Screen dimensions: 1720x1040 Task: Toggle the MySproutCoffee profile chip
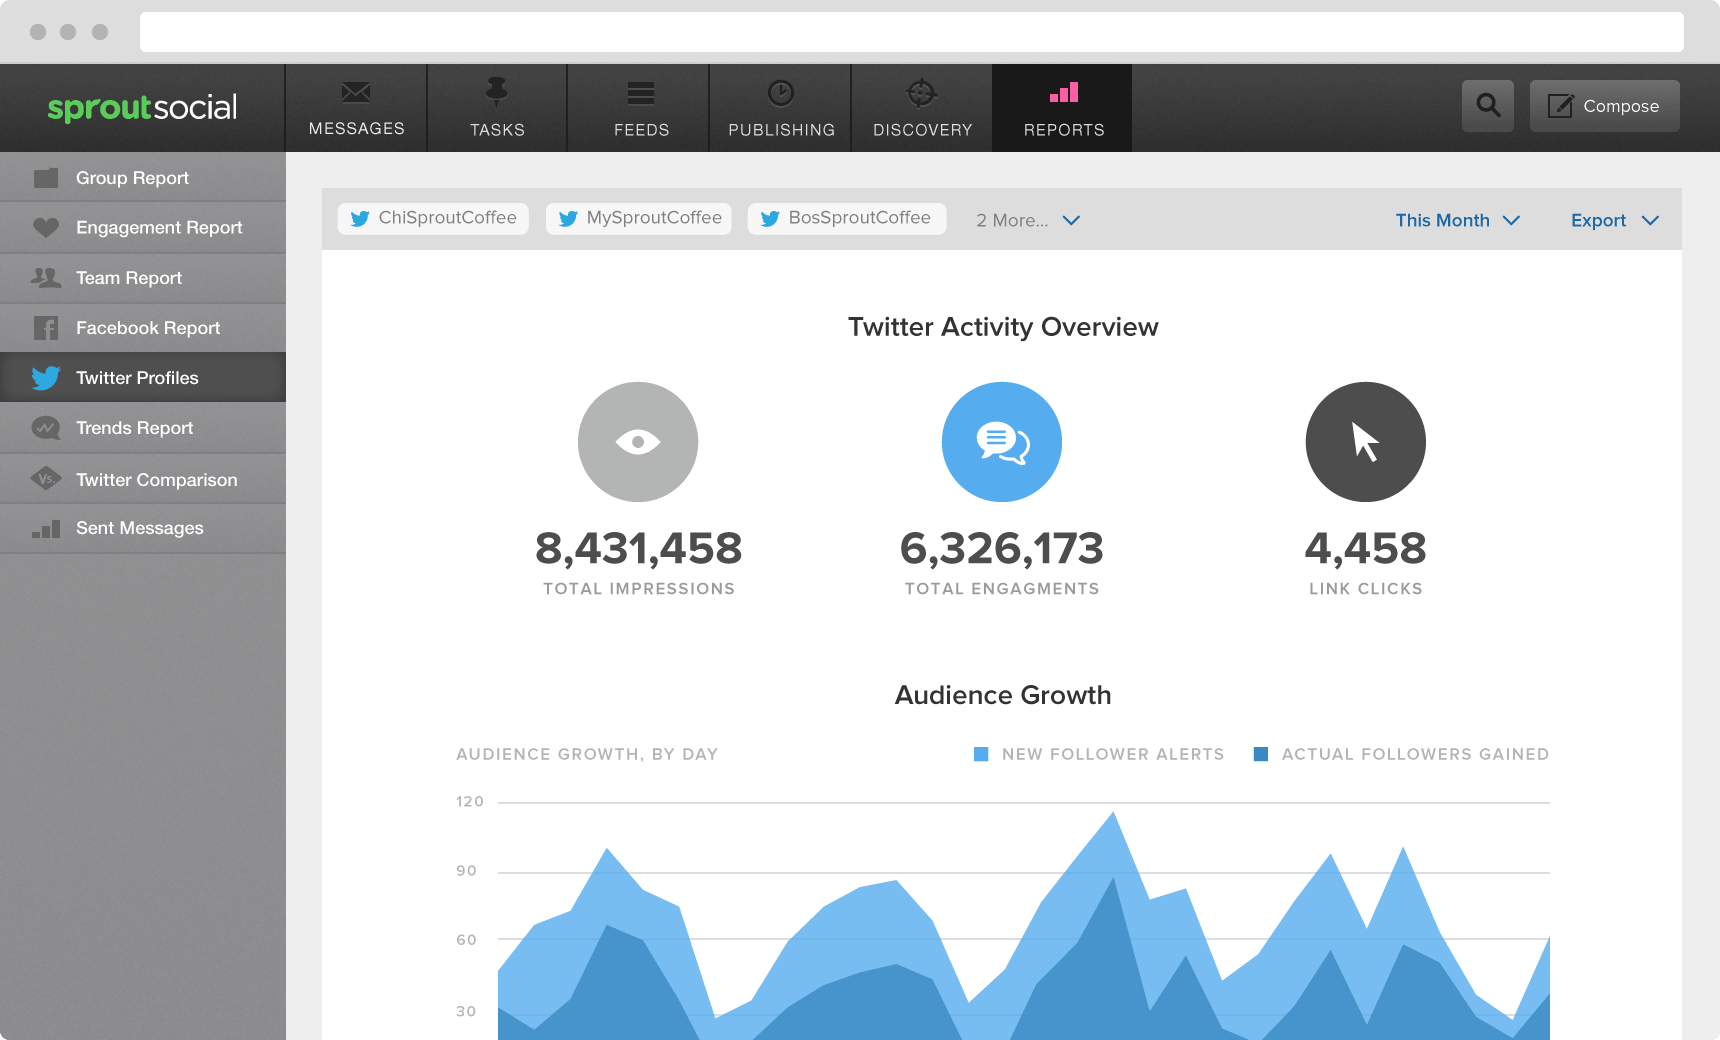tap(639, 219)
